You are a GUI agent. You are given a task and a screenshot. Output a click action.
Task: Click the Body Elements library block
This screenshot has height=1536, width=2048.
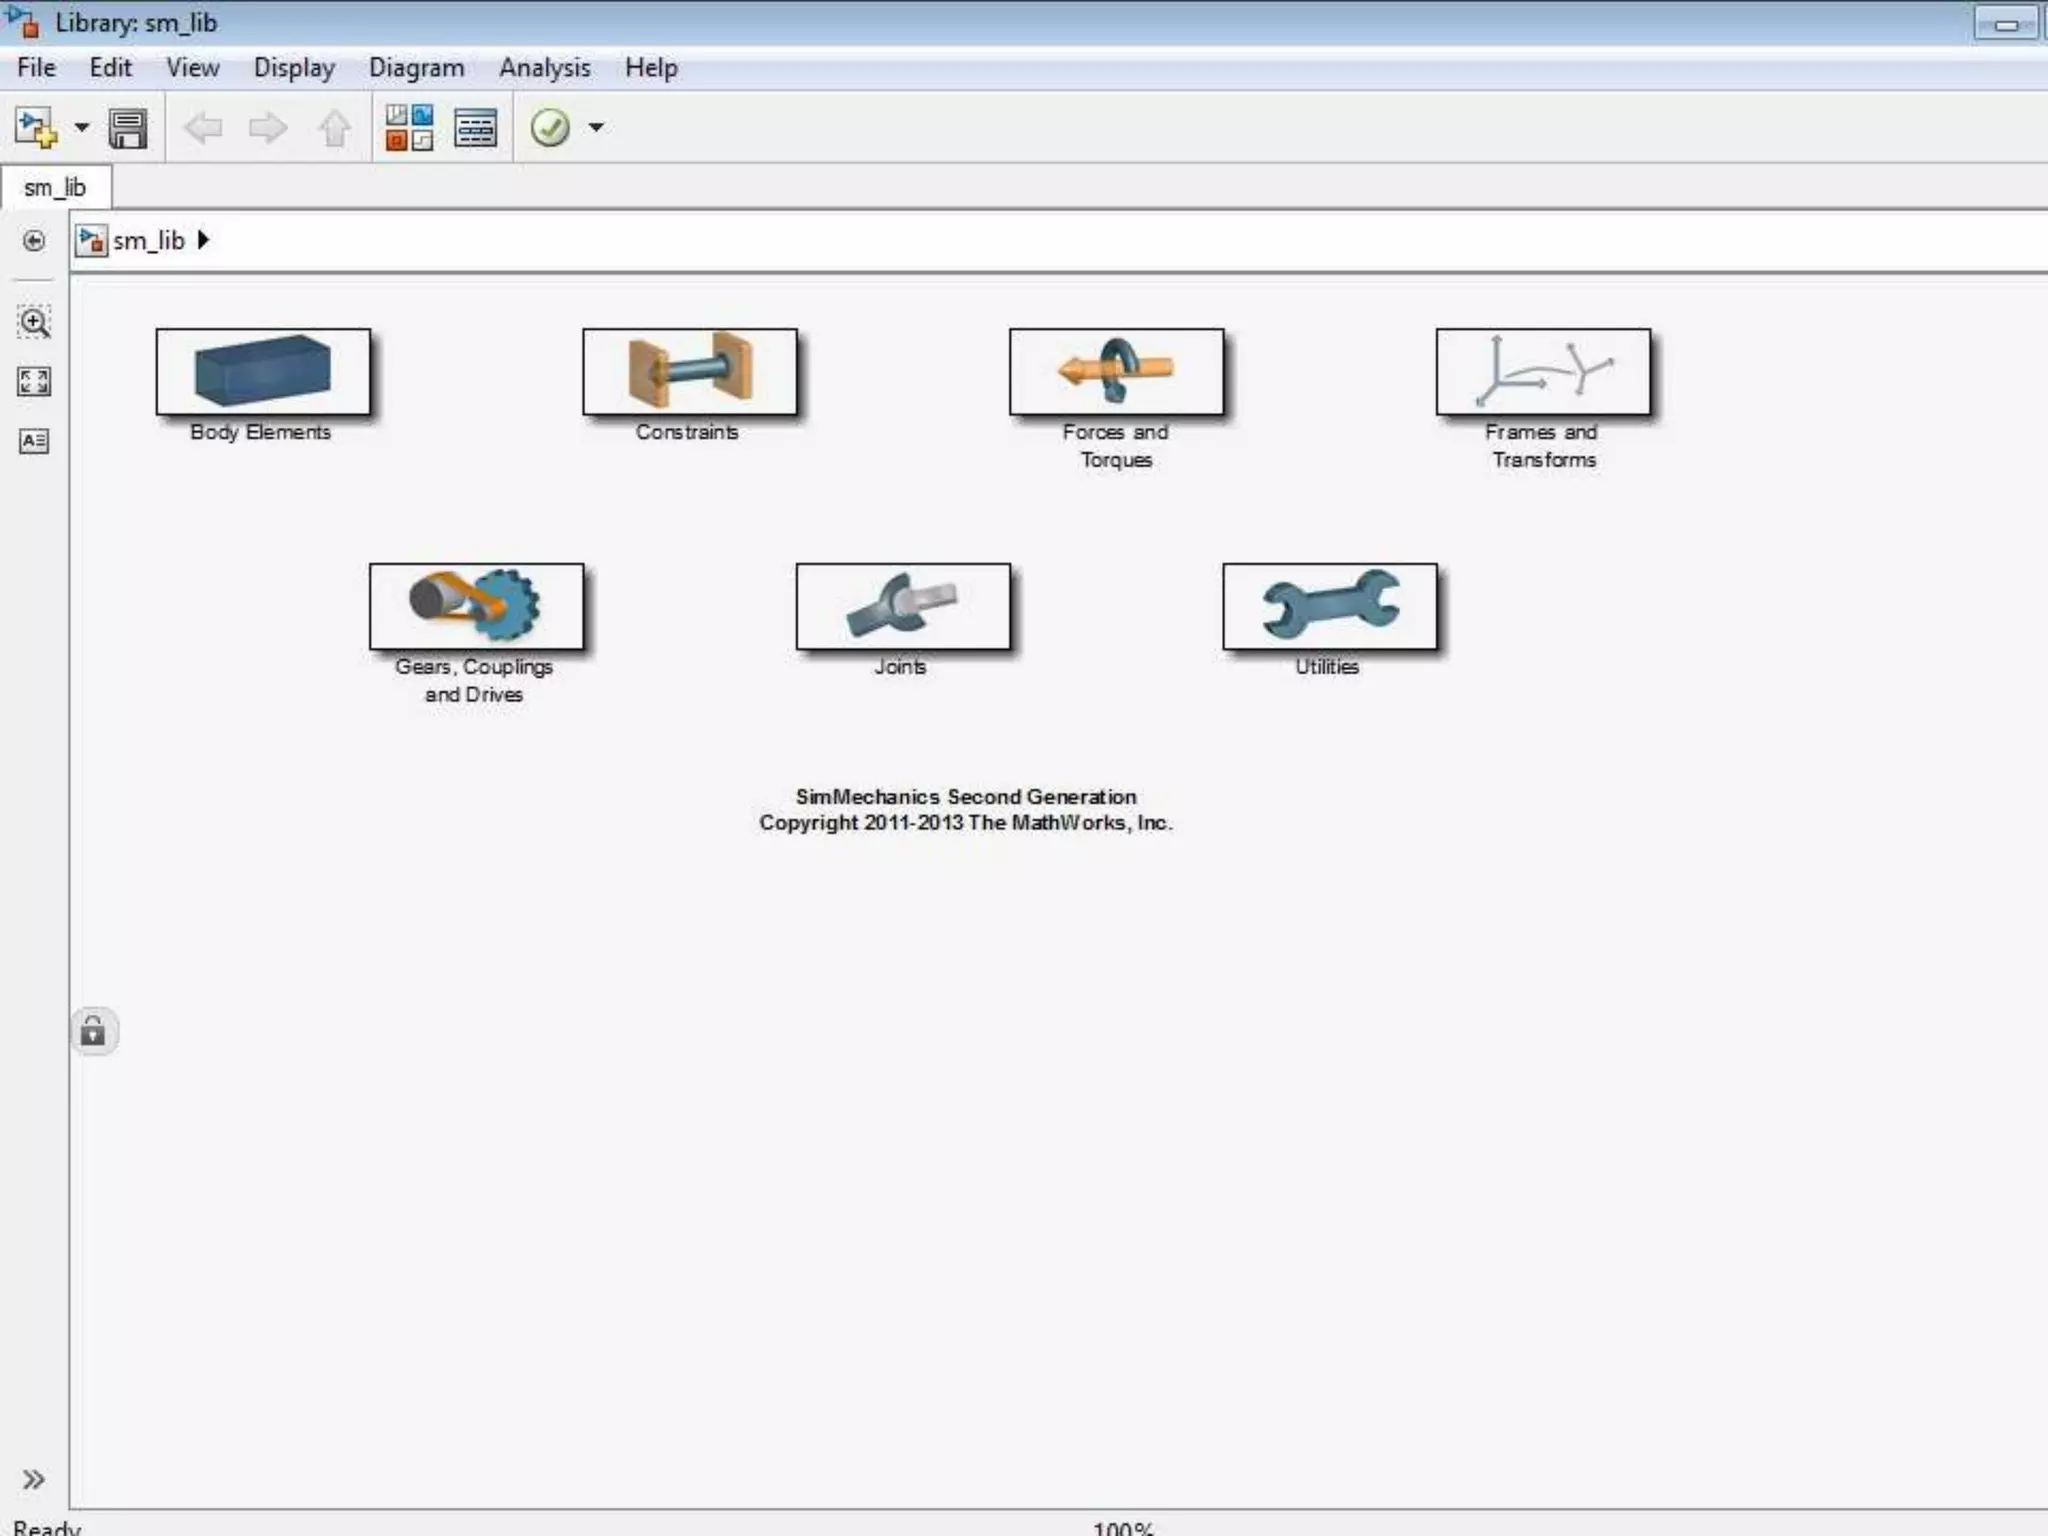[263, 371]
